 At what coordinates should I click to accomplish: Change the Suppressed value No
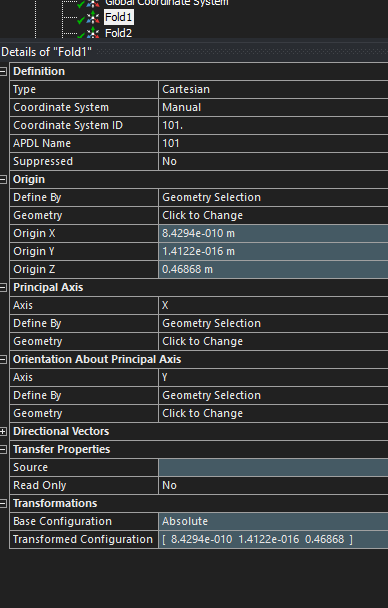(x=273, y=161)
